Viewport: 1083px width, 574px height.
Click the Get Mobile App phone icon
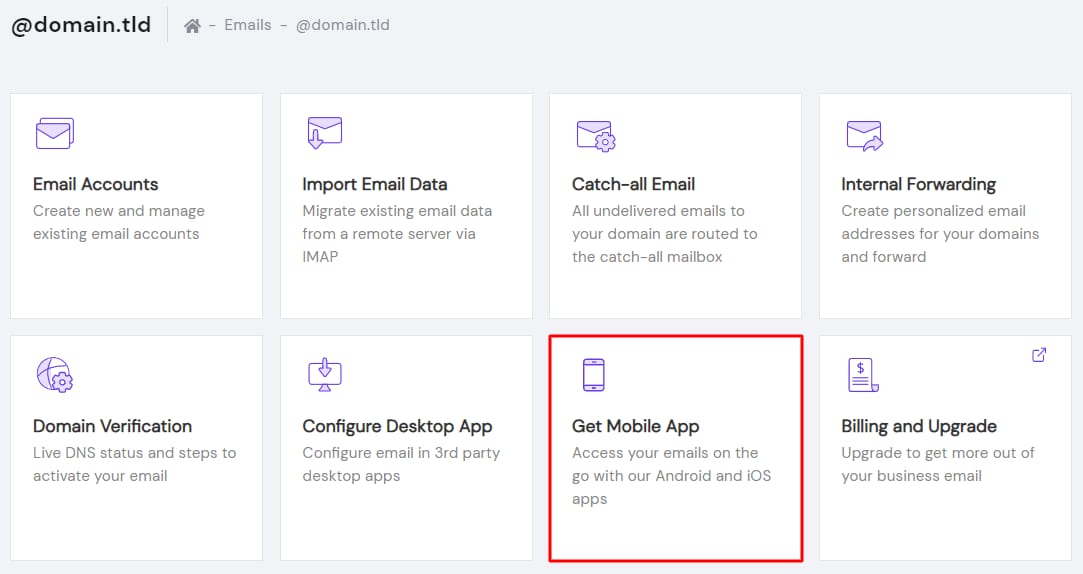[594, 374]
